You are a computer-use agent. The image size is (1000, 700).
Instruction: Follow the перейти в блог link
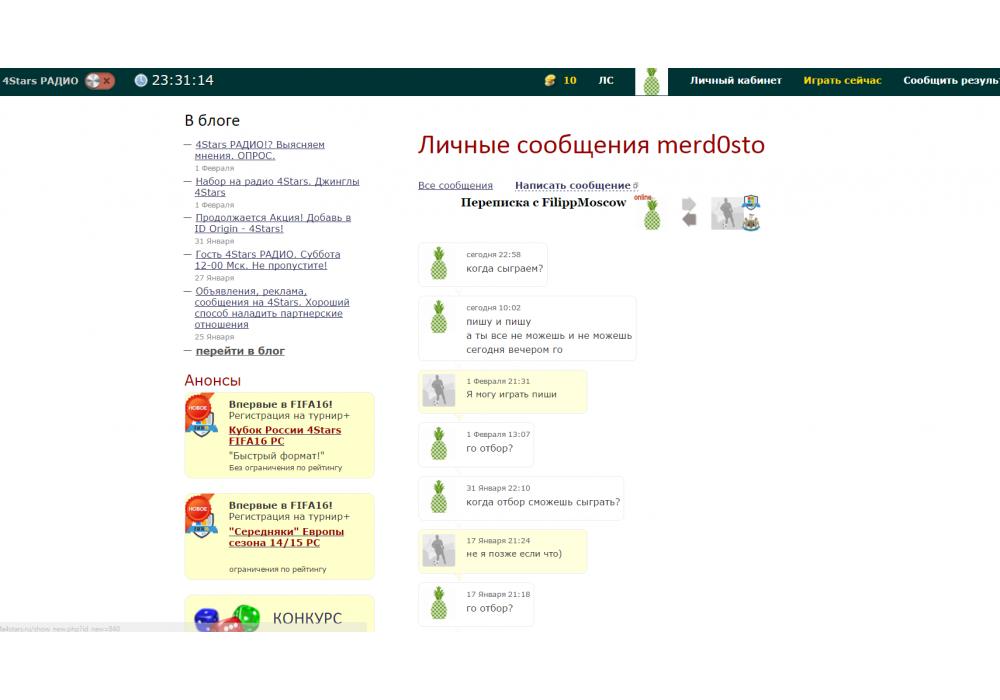[x=240, y=351]
